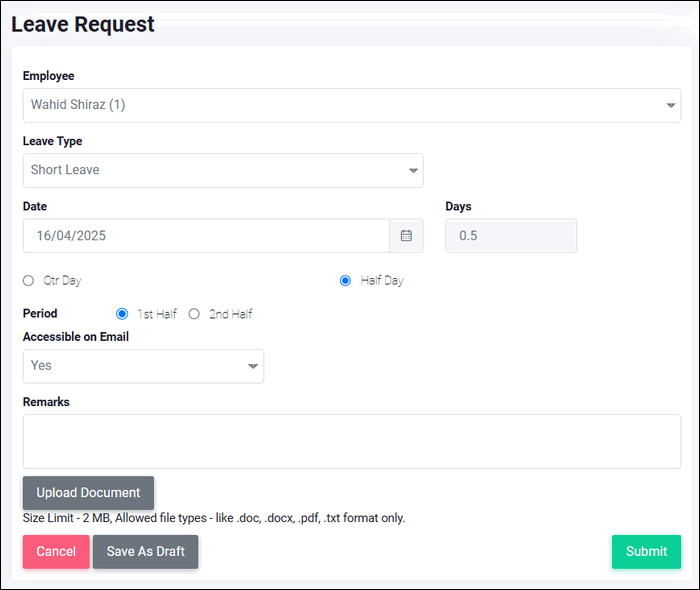
Task: Expand the Leave Type dropdown arrow
Action: pyautogui.click(x=413, y=170)
